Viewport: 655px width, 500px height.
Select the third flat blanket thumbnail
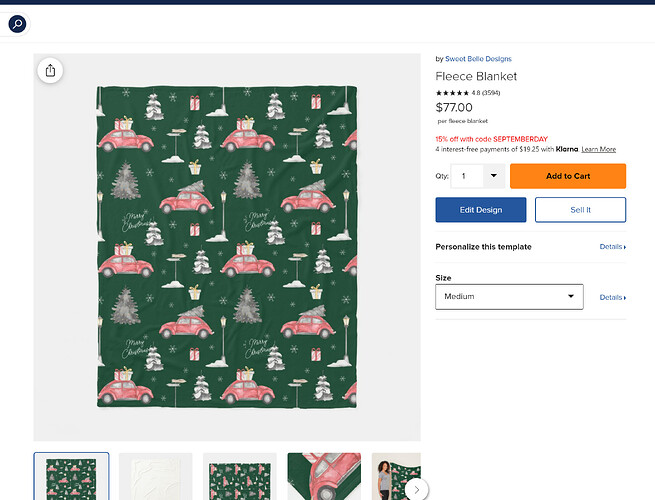[x=240, y=477]
